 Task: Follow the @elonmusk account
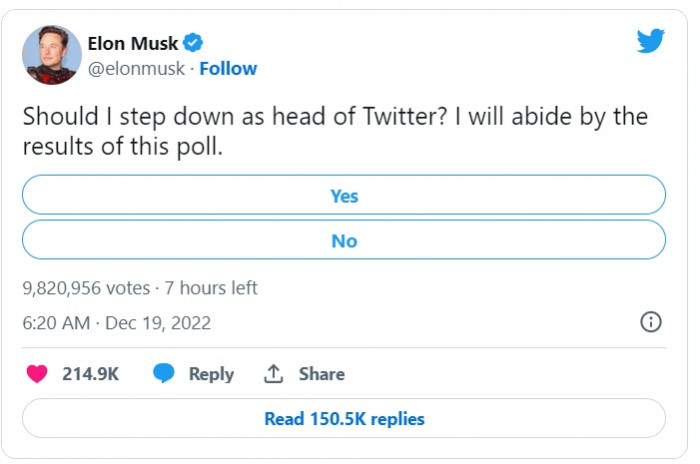[x=228, y=69]
